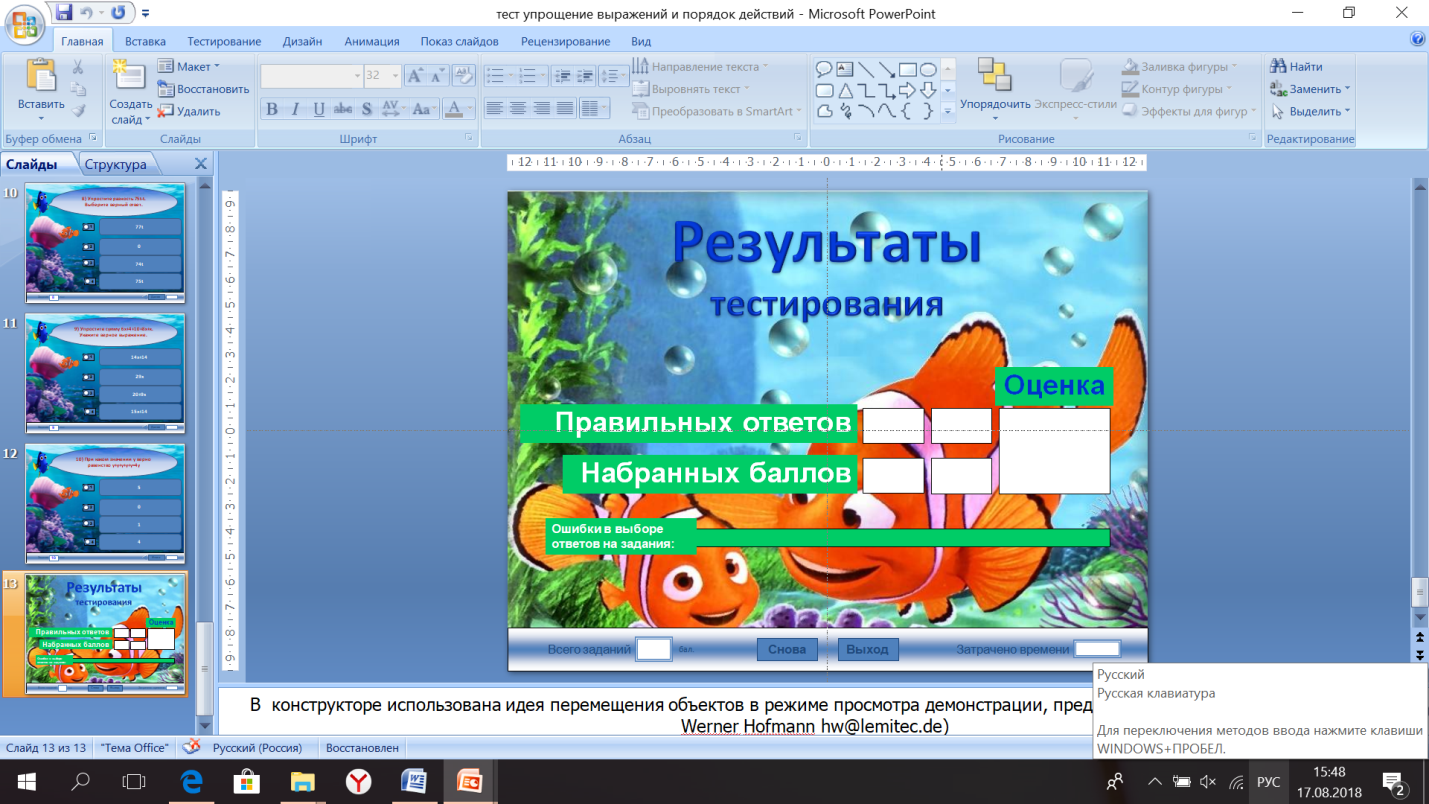The image size is (1429, 804).
Task: Switch to Вставка ribbon tab
Action: click(x=145, y=41)
